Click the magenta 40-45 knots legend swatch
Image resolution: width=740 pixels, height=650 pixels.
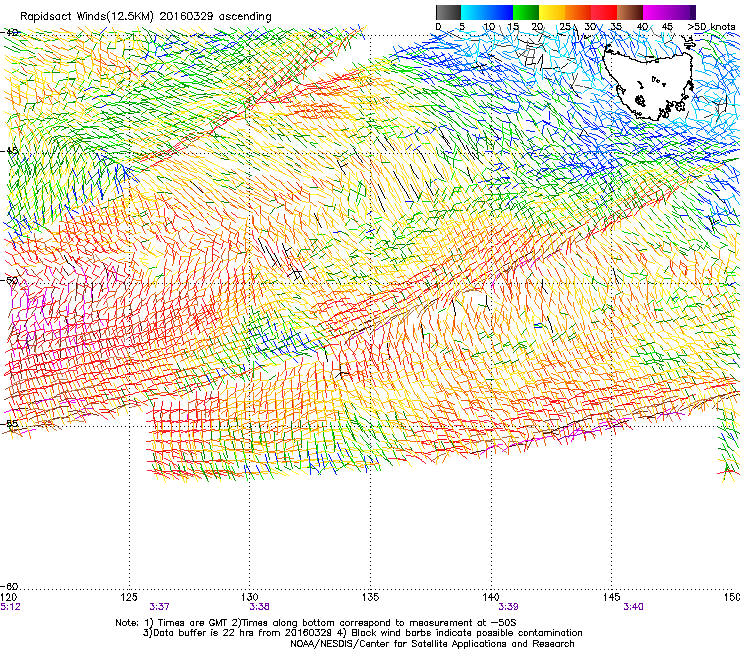[x=656, y=12]
